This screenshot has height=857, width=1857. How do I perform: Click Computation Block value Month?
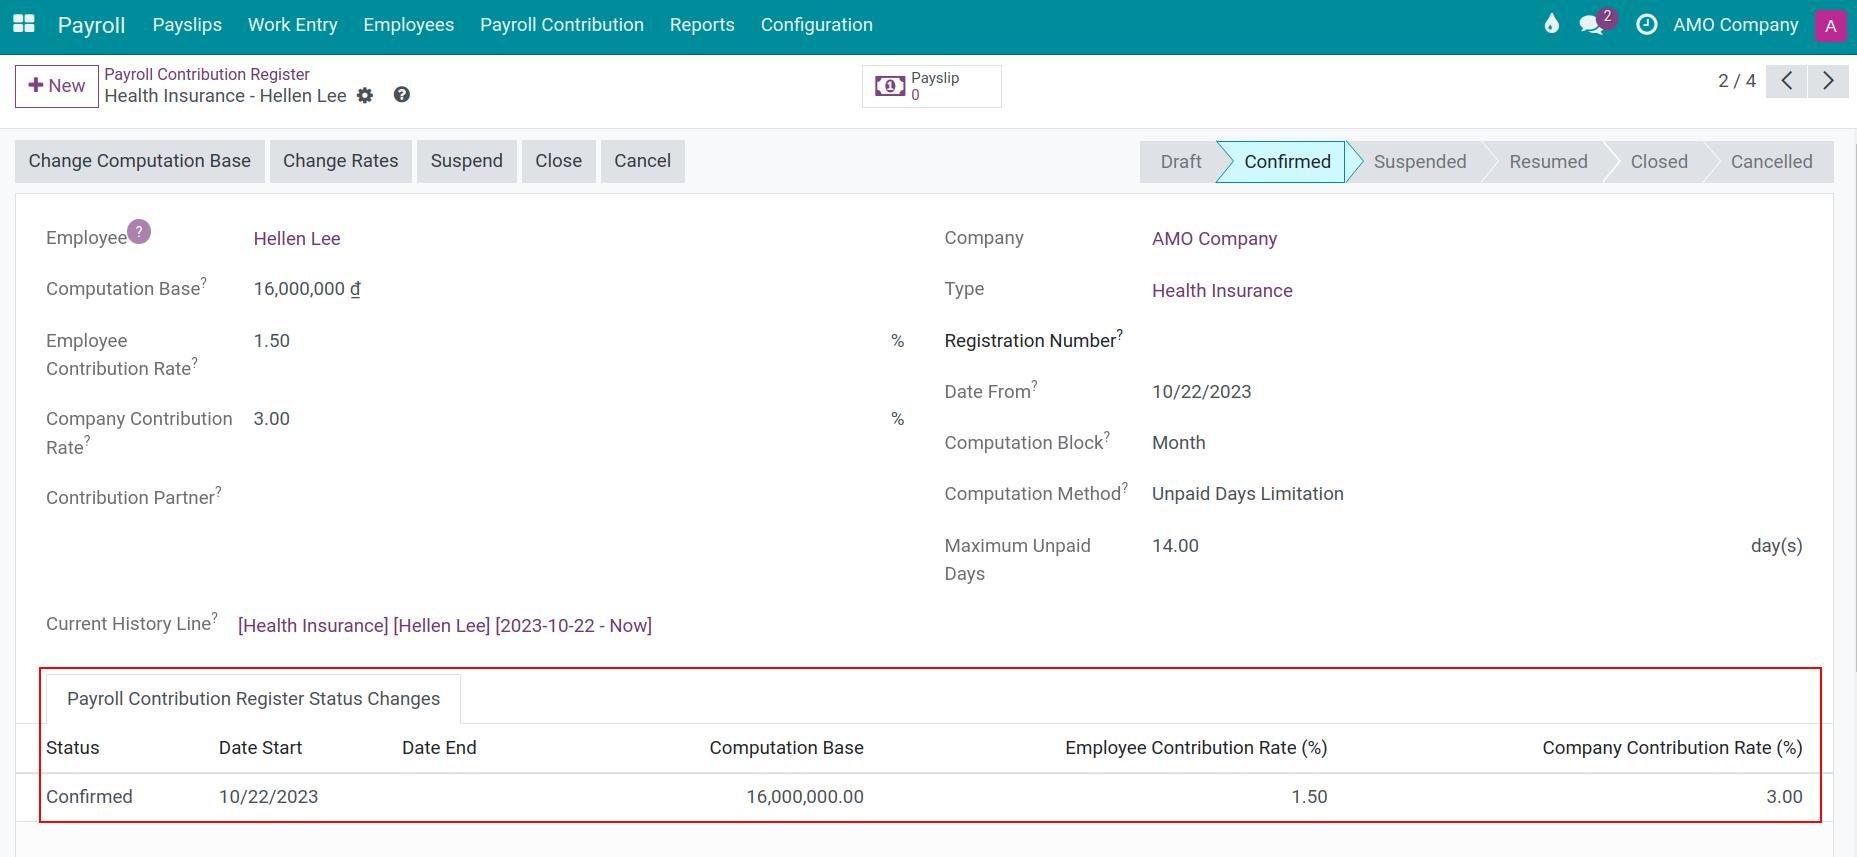coord(1178,443)
